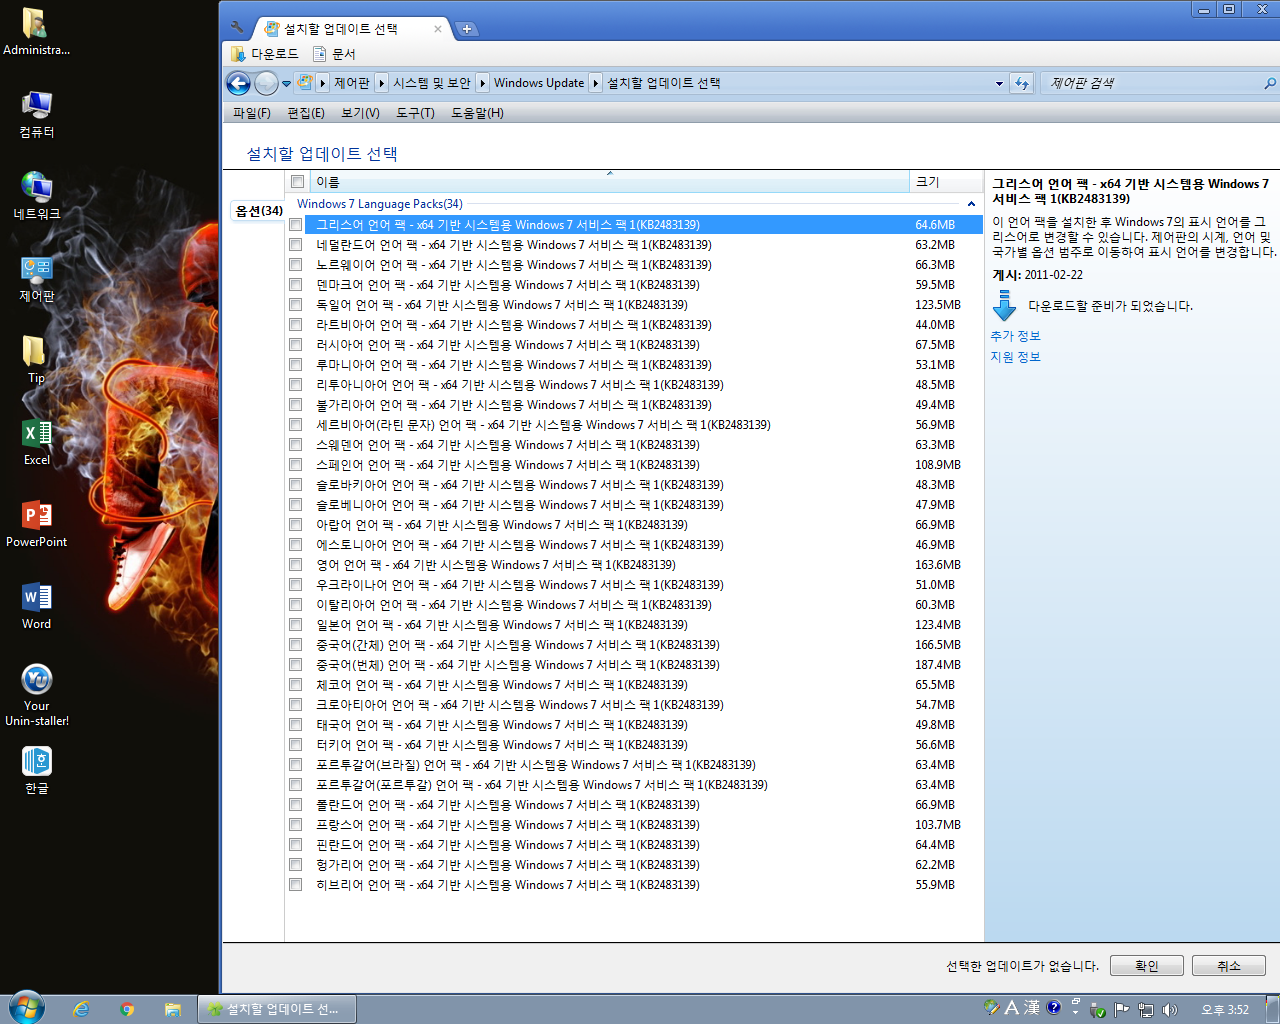Screen dimensions: 1280x1024
Task: Open the 파일(F) menu
Action: tap(252, 113)
